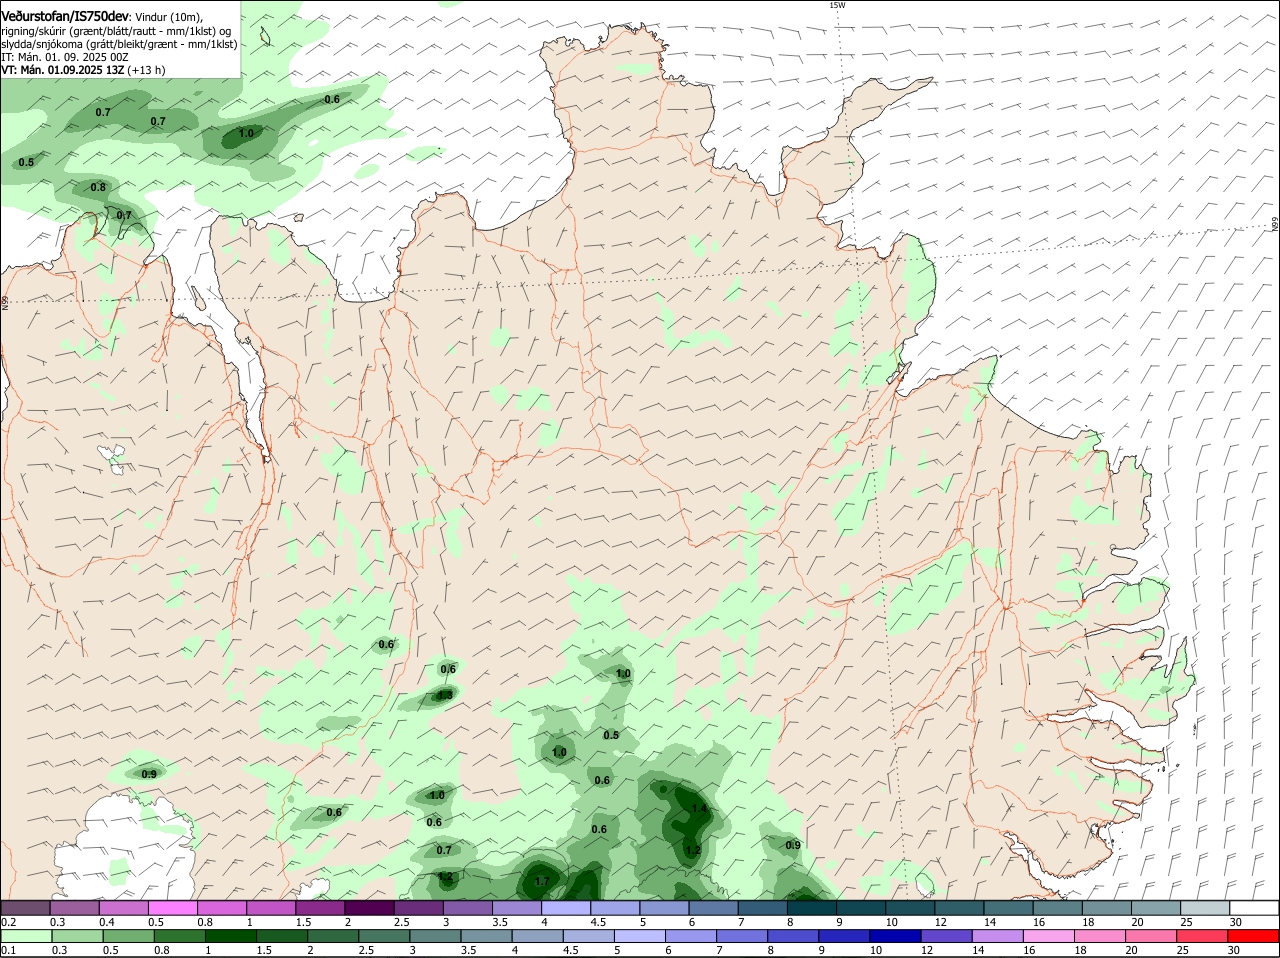Click the '12' label on the rain legend
Screen dimensions: 1280x958
[x=927, y=950]
